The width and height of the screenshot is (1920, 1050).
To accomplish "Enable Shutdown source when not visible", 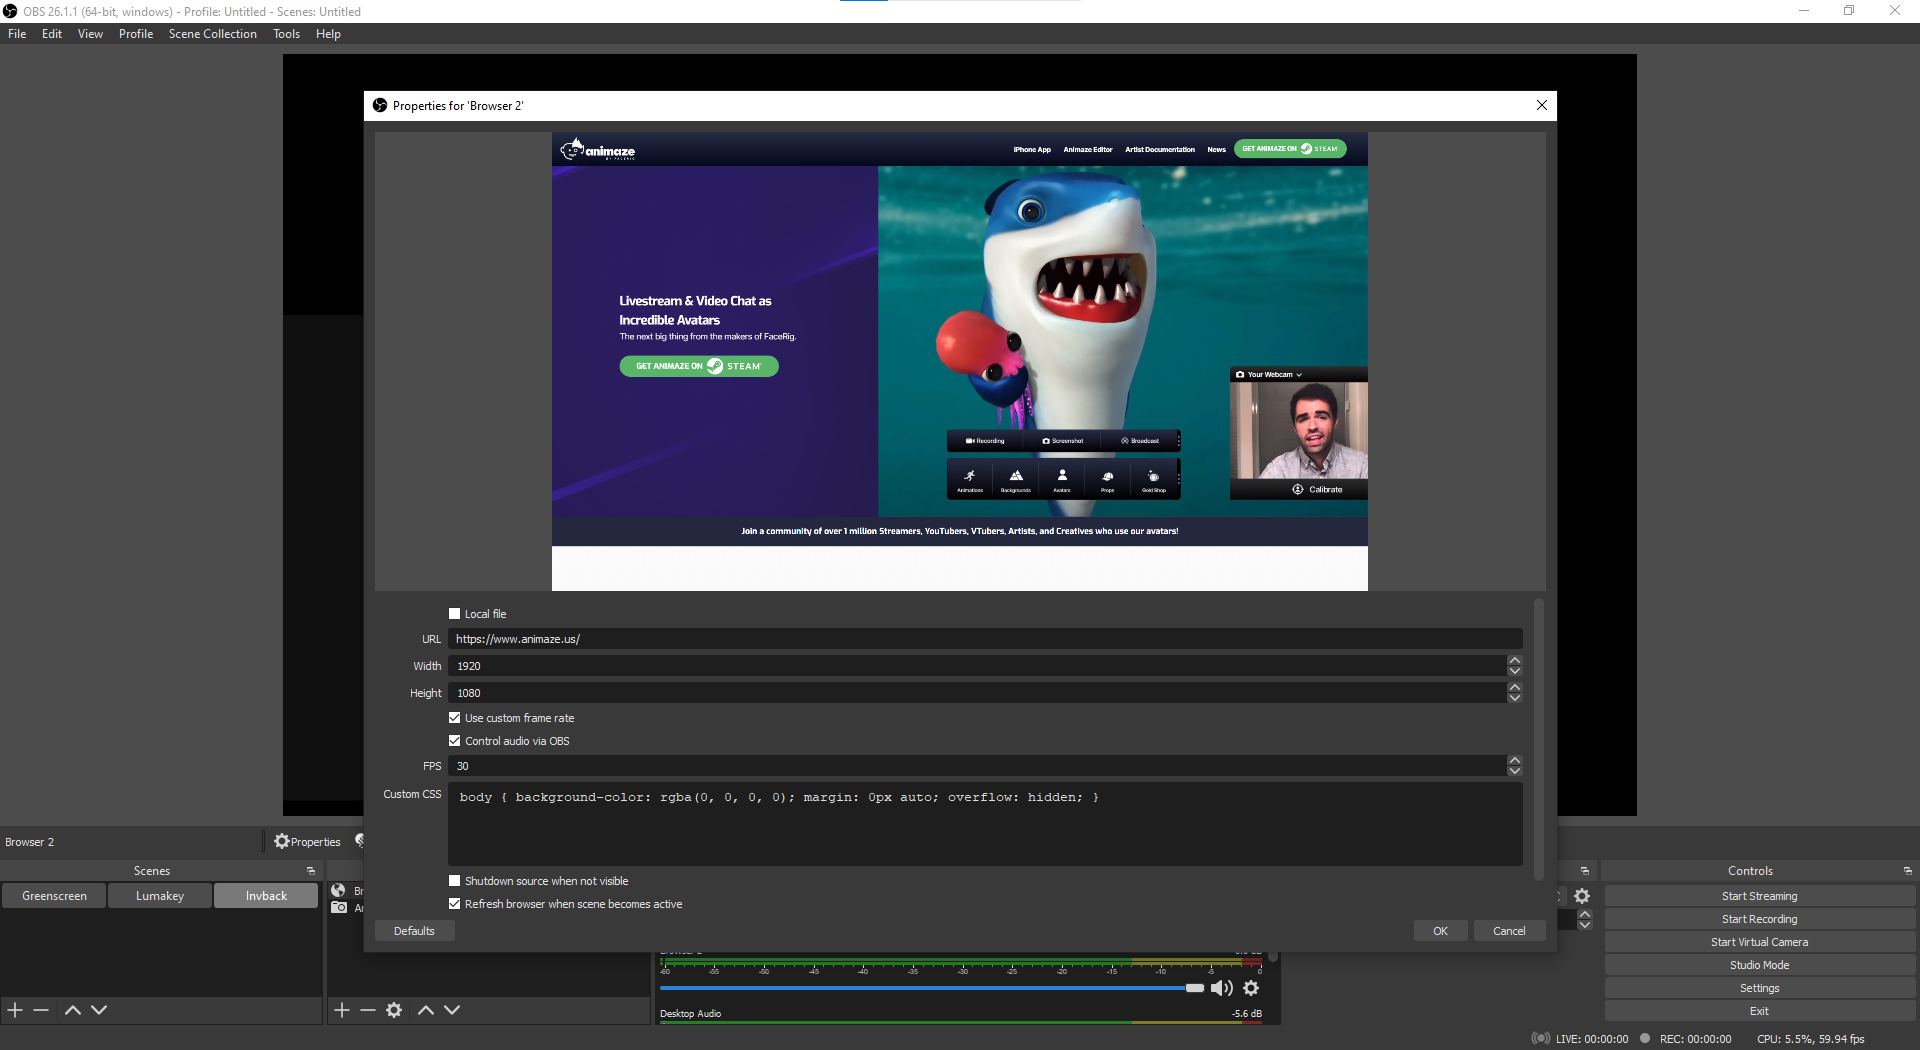I will [455, 881].
